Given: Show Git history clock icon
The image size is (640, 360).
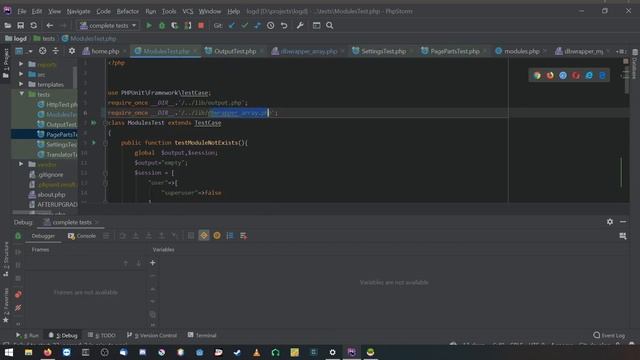Looking at the screenshot, I should point(271,25).
